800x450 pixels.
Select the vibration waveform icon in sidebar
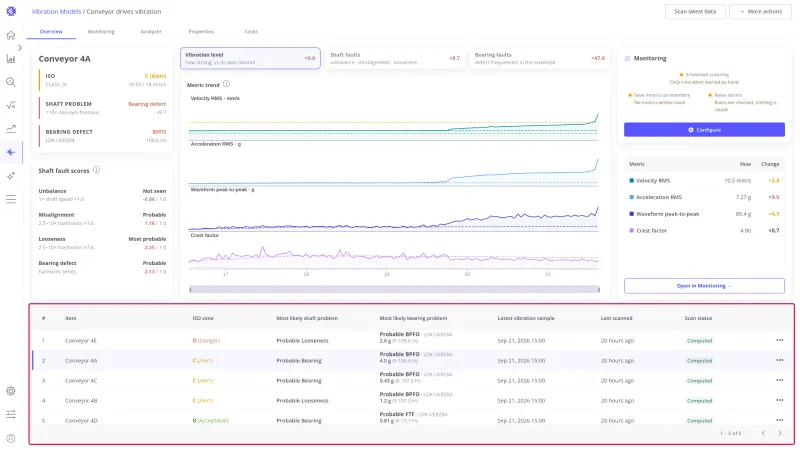click(x=11, y=153)
